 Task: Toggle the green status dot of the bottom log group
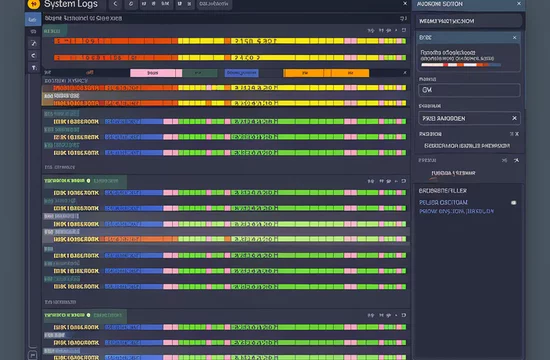coord(88,315)
